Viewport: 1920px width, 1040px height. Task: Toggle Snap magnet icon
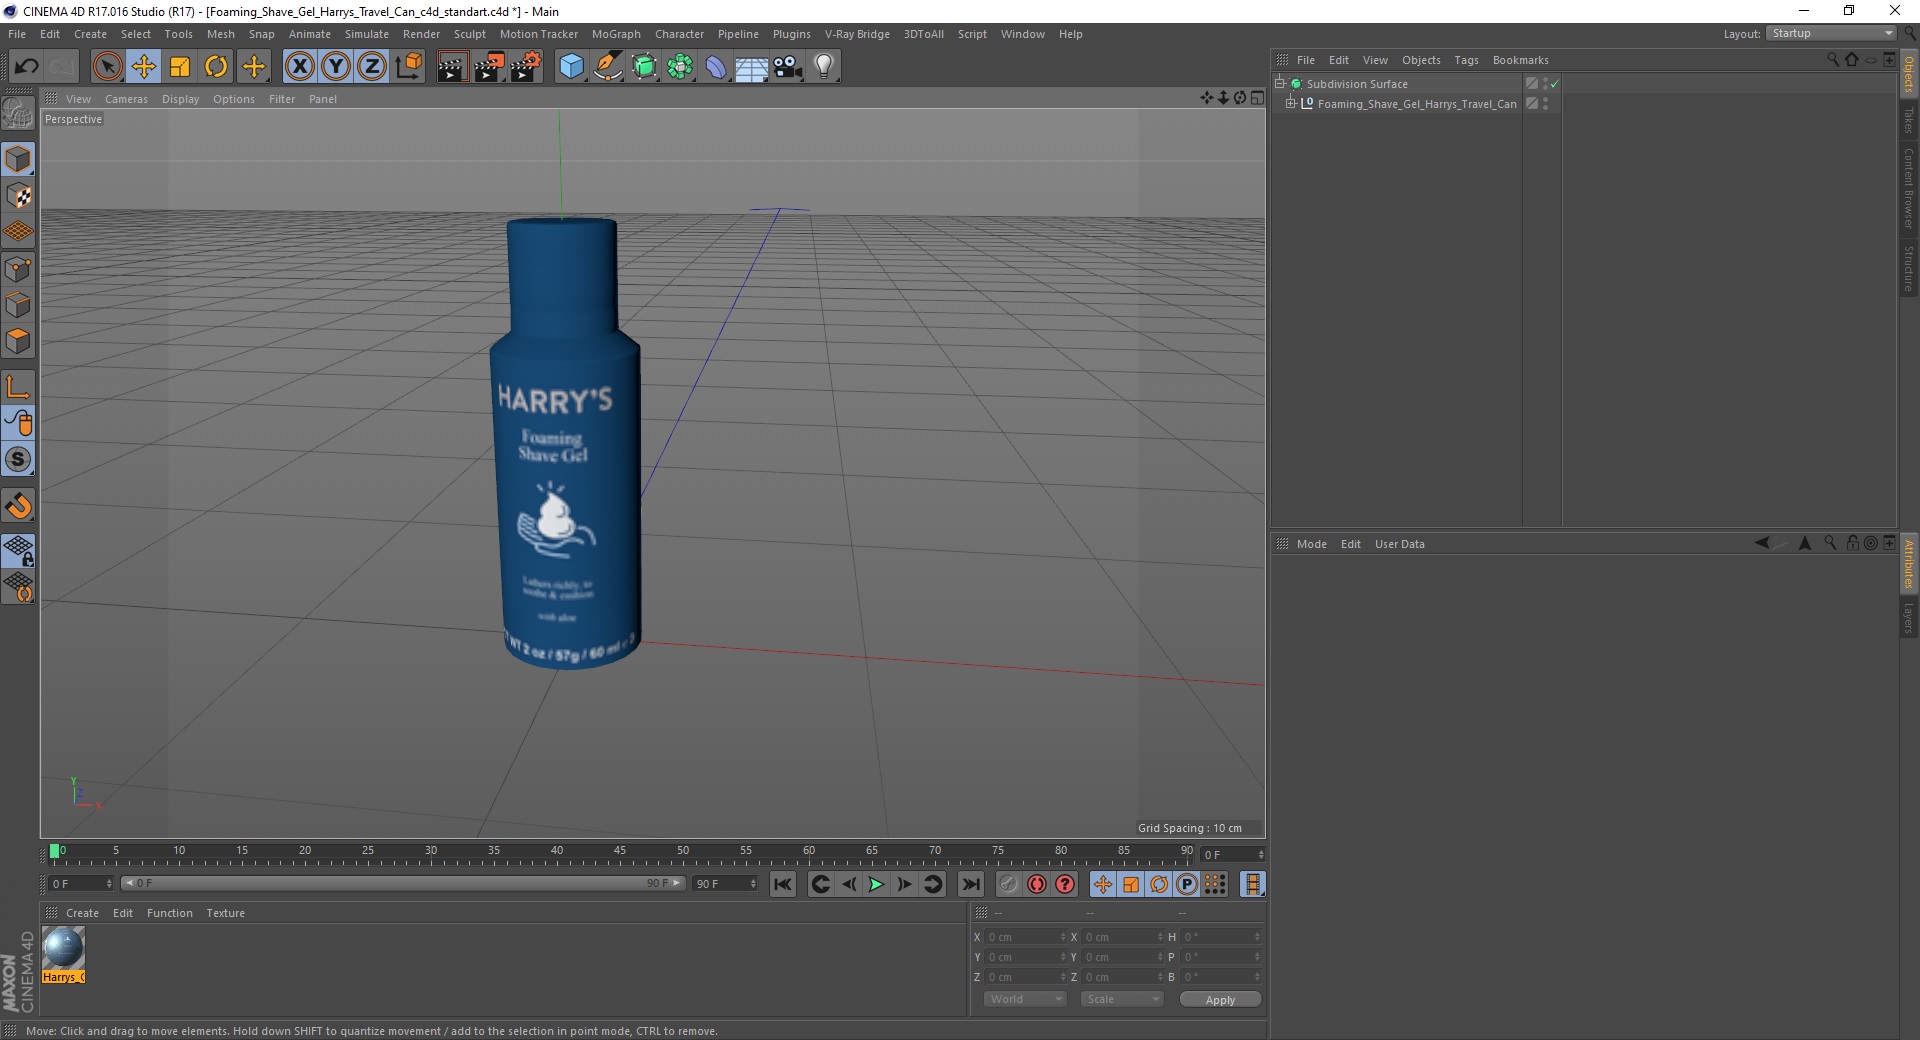click(x=18, y=506)
